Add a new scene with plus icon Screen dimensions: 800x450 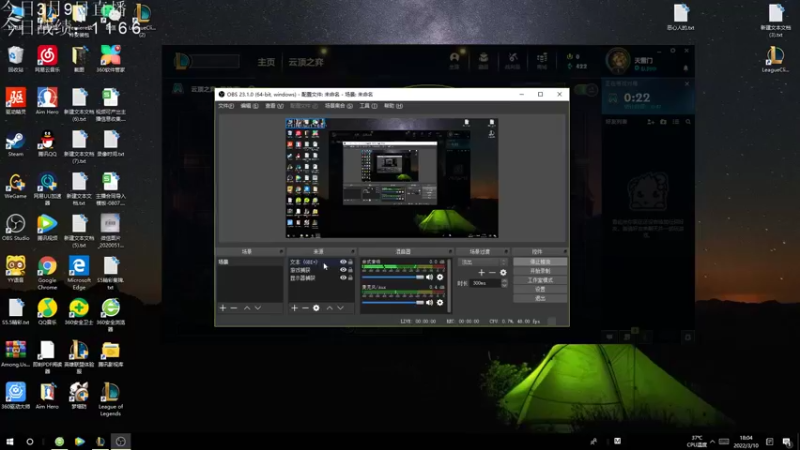coord(222,308)
